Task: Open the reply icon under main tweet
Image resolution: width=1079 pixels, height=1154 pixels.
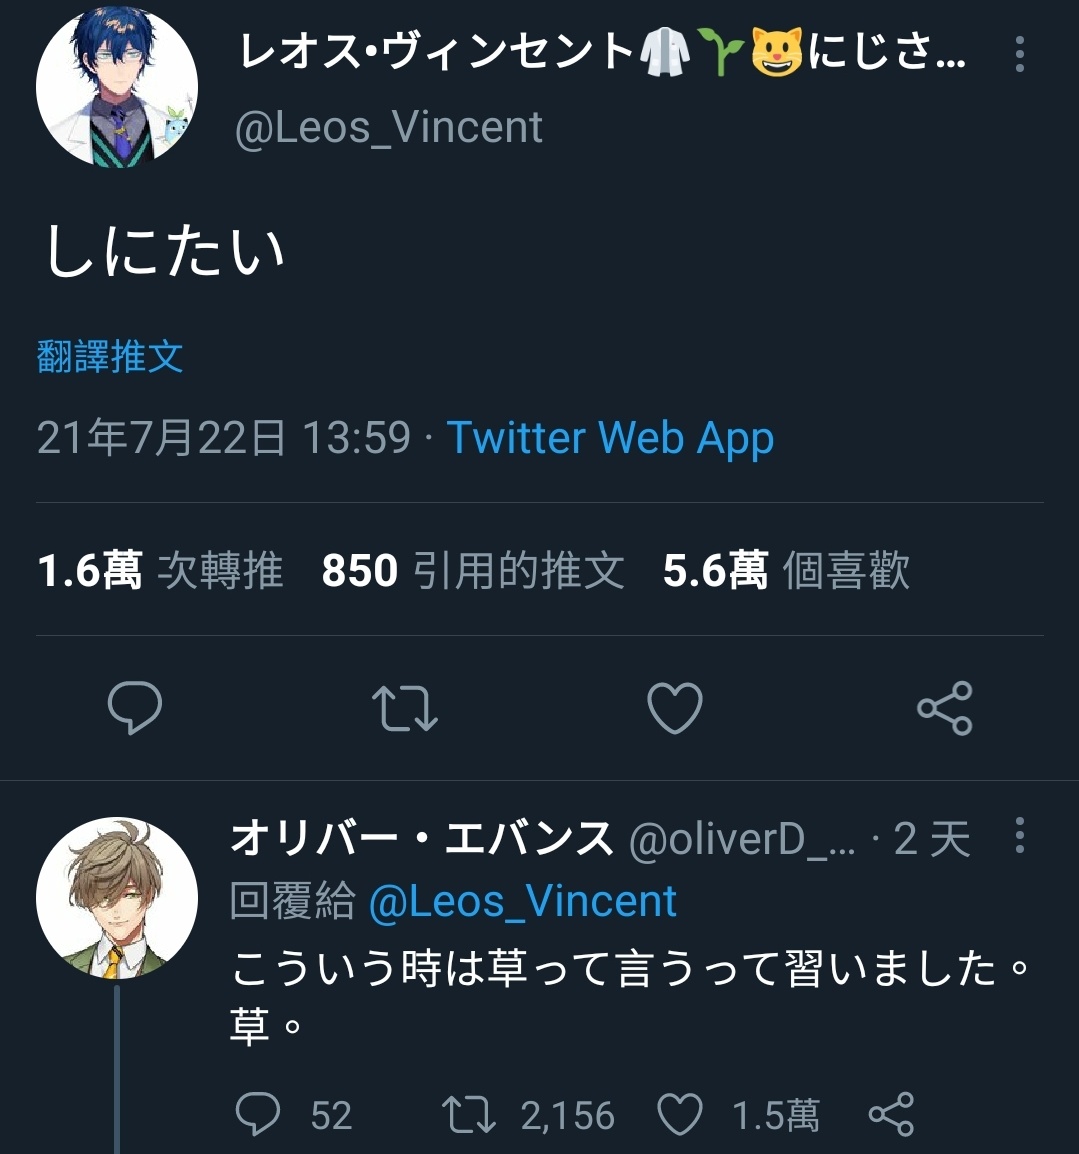Action: click(135, 707)
